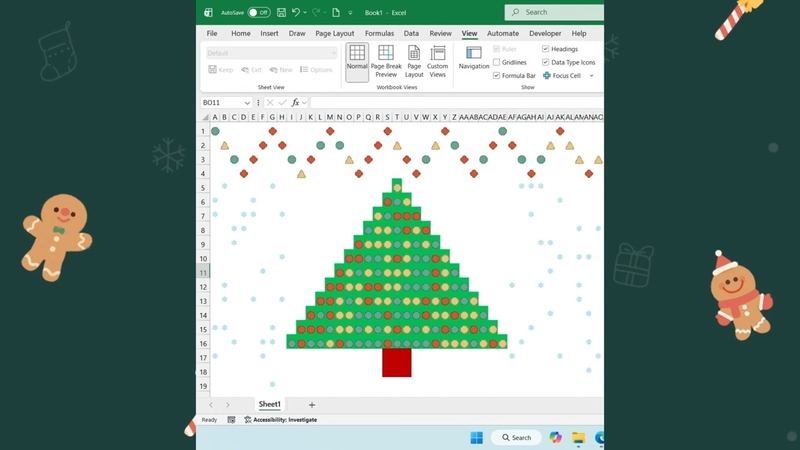Select the Normal workbook view
800x450 pixels.
[x=357, y=62]
